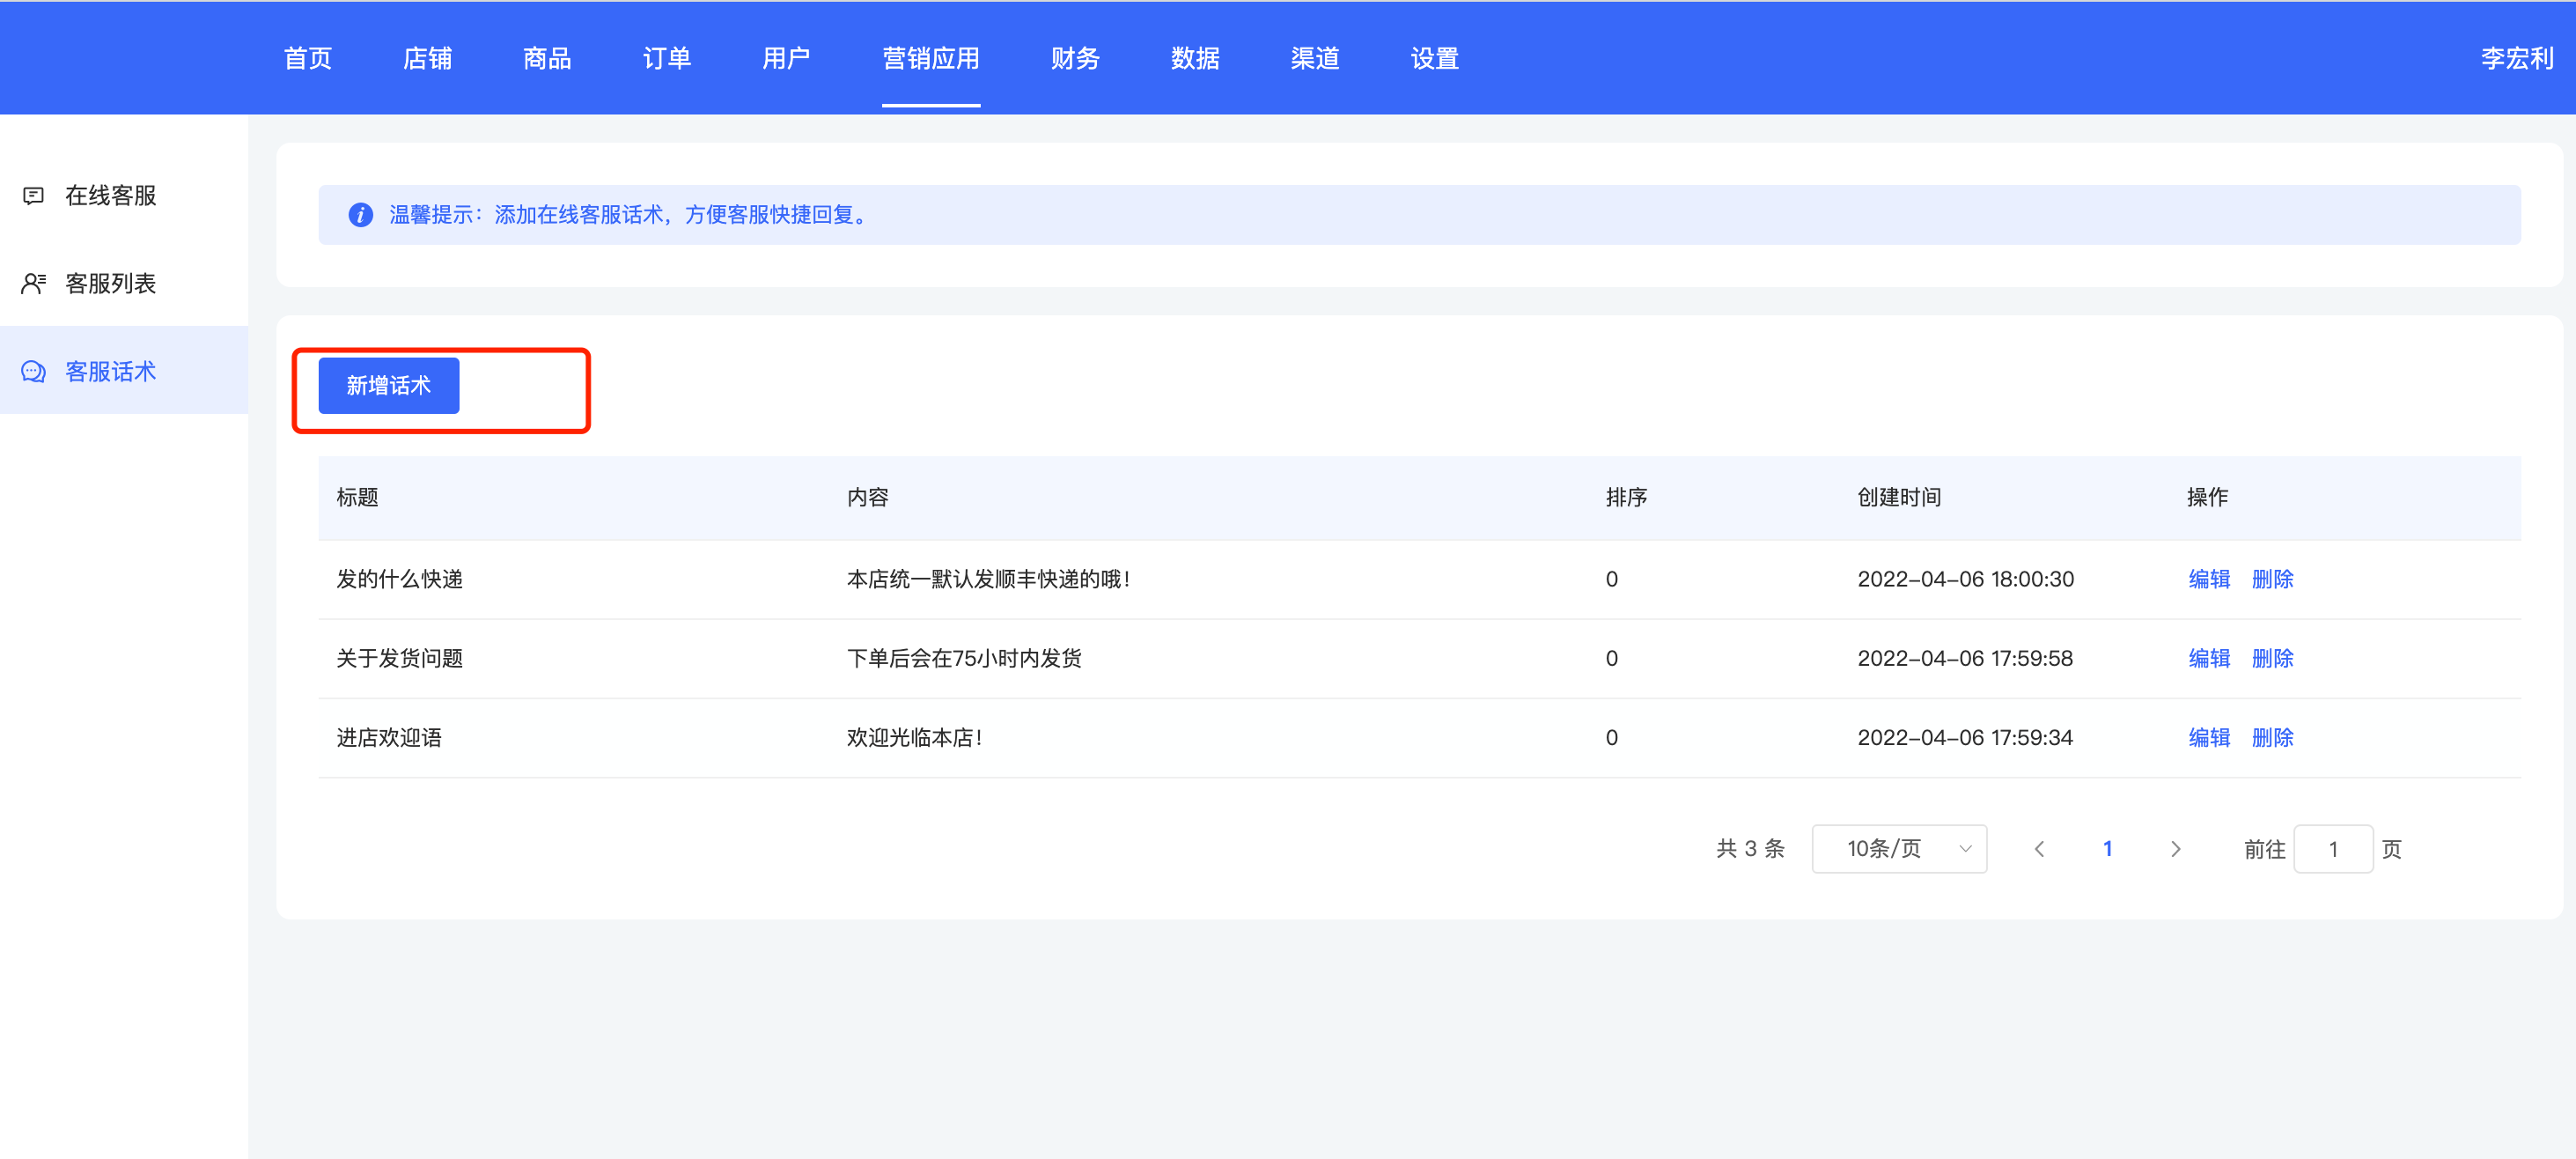The height and width of the screenshot is (1159, 2576).
Task: Click the 客服话术 speech bubble icon
Action: (x=33, y=372)
